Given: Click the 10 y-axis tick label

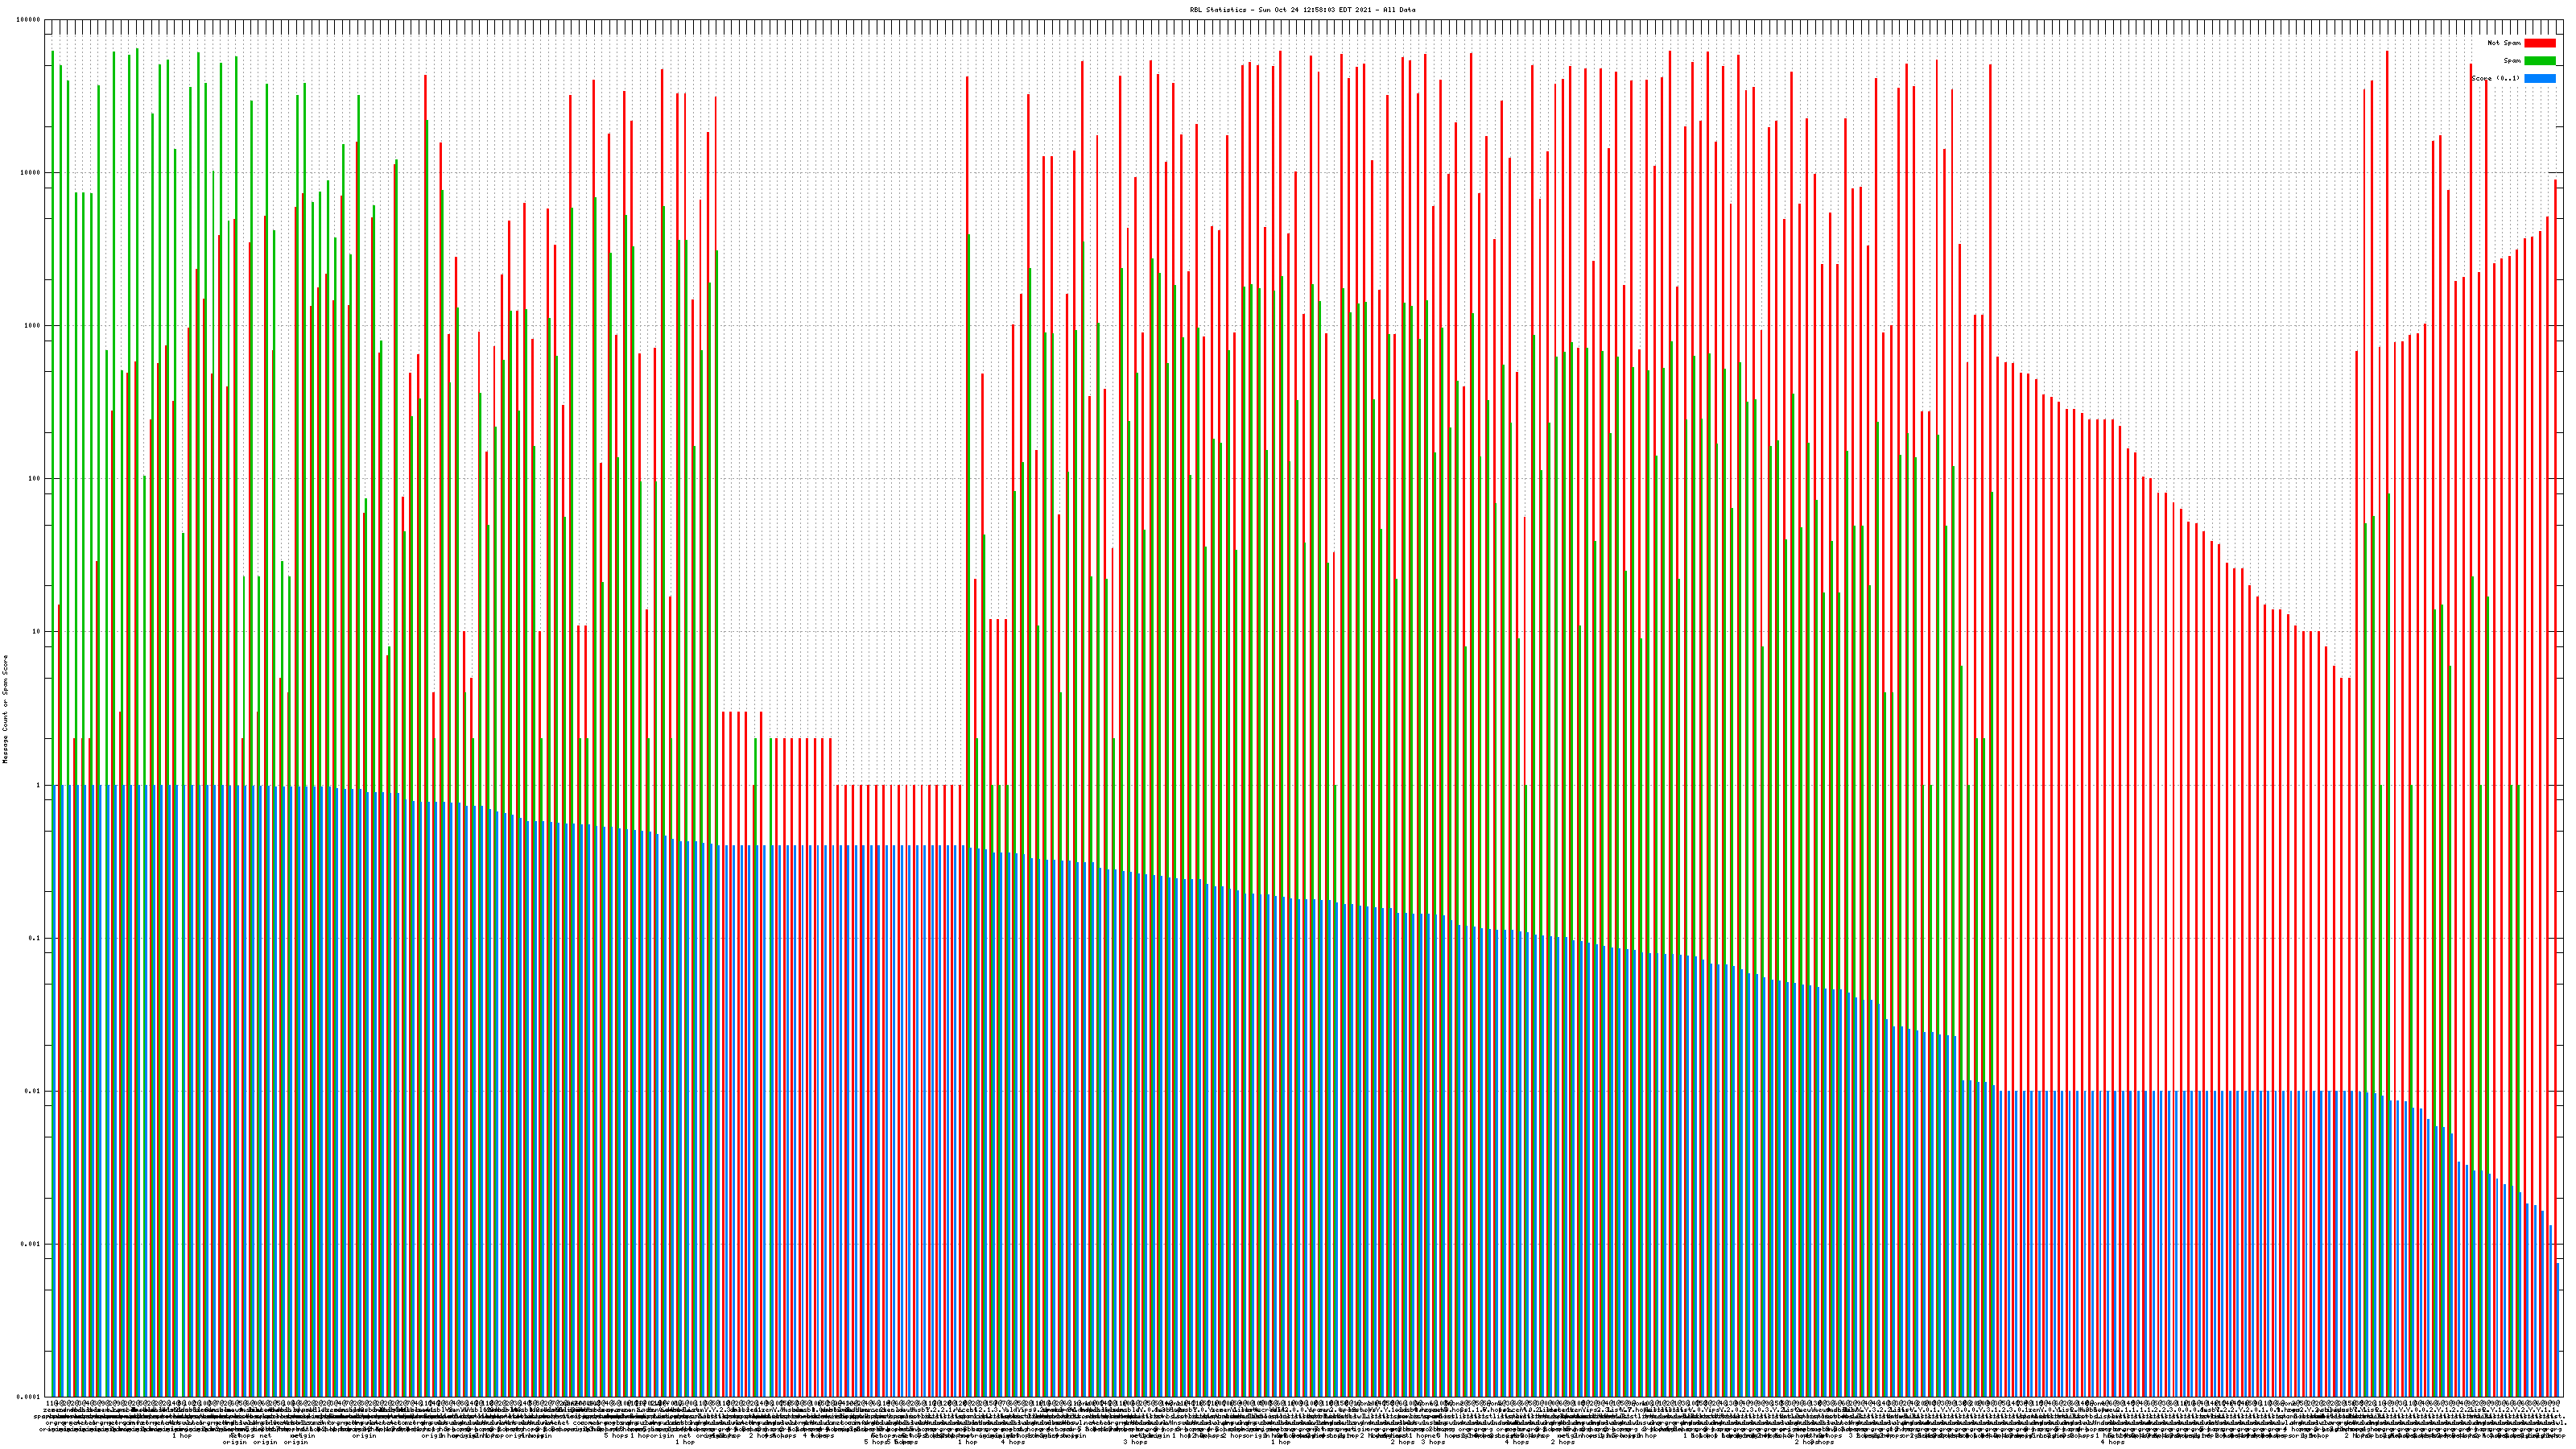Looking at the screenshot, I should (x=37, y=632).
